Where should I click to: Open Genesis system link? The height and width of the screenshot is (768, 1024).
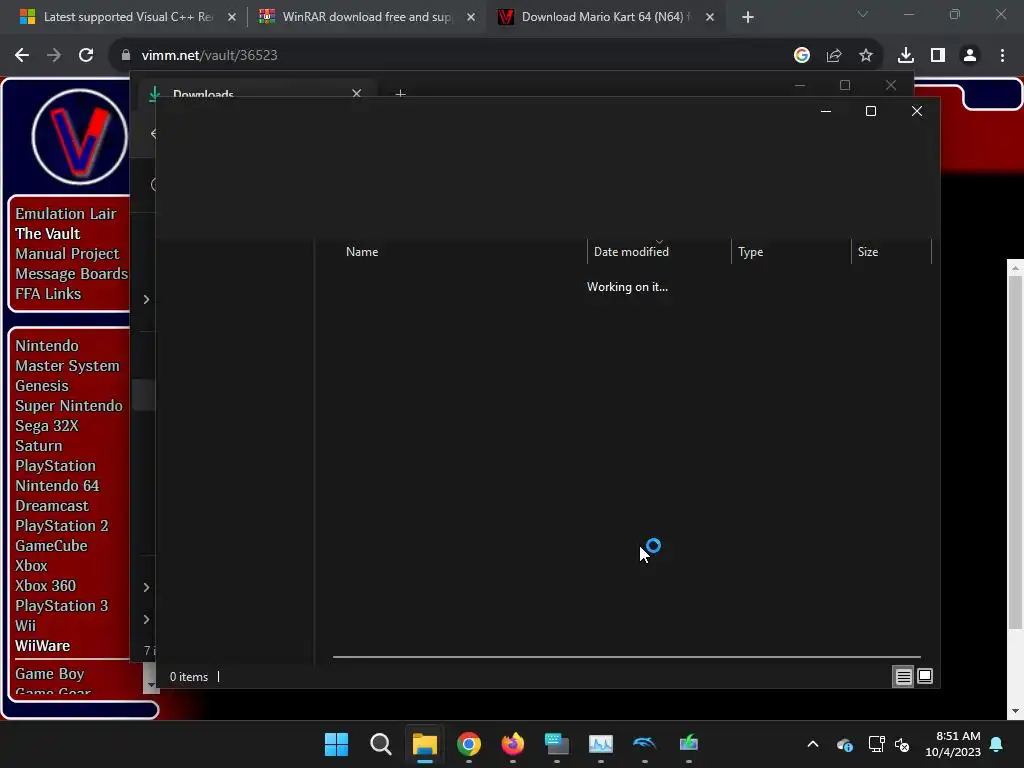42,386
